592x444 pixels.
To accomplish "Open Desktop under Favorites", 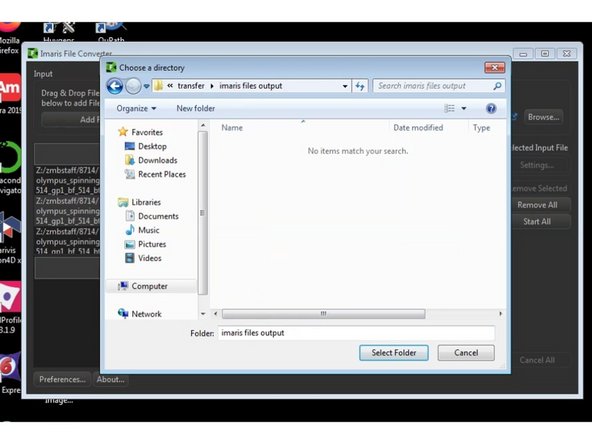I will (x=146, y=146).
